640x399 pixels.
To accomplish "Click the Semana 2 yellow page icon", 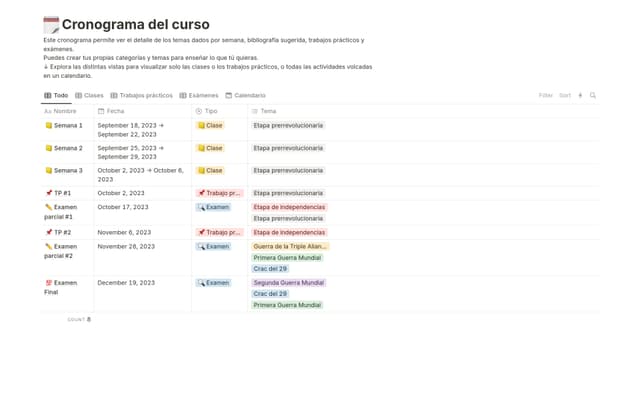I will 49,148.
